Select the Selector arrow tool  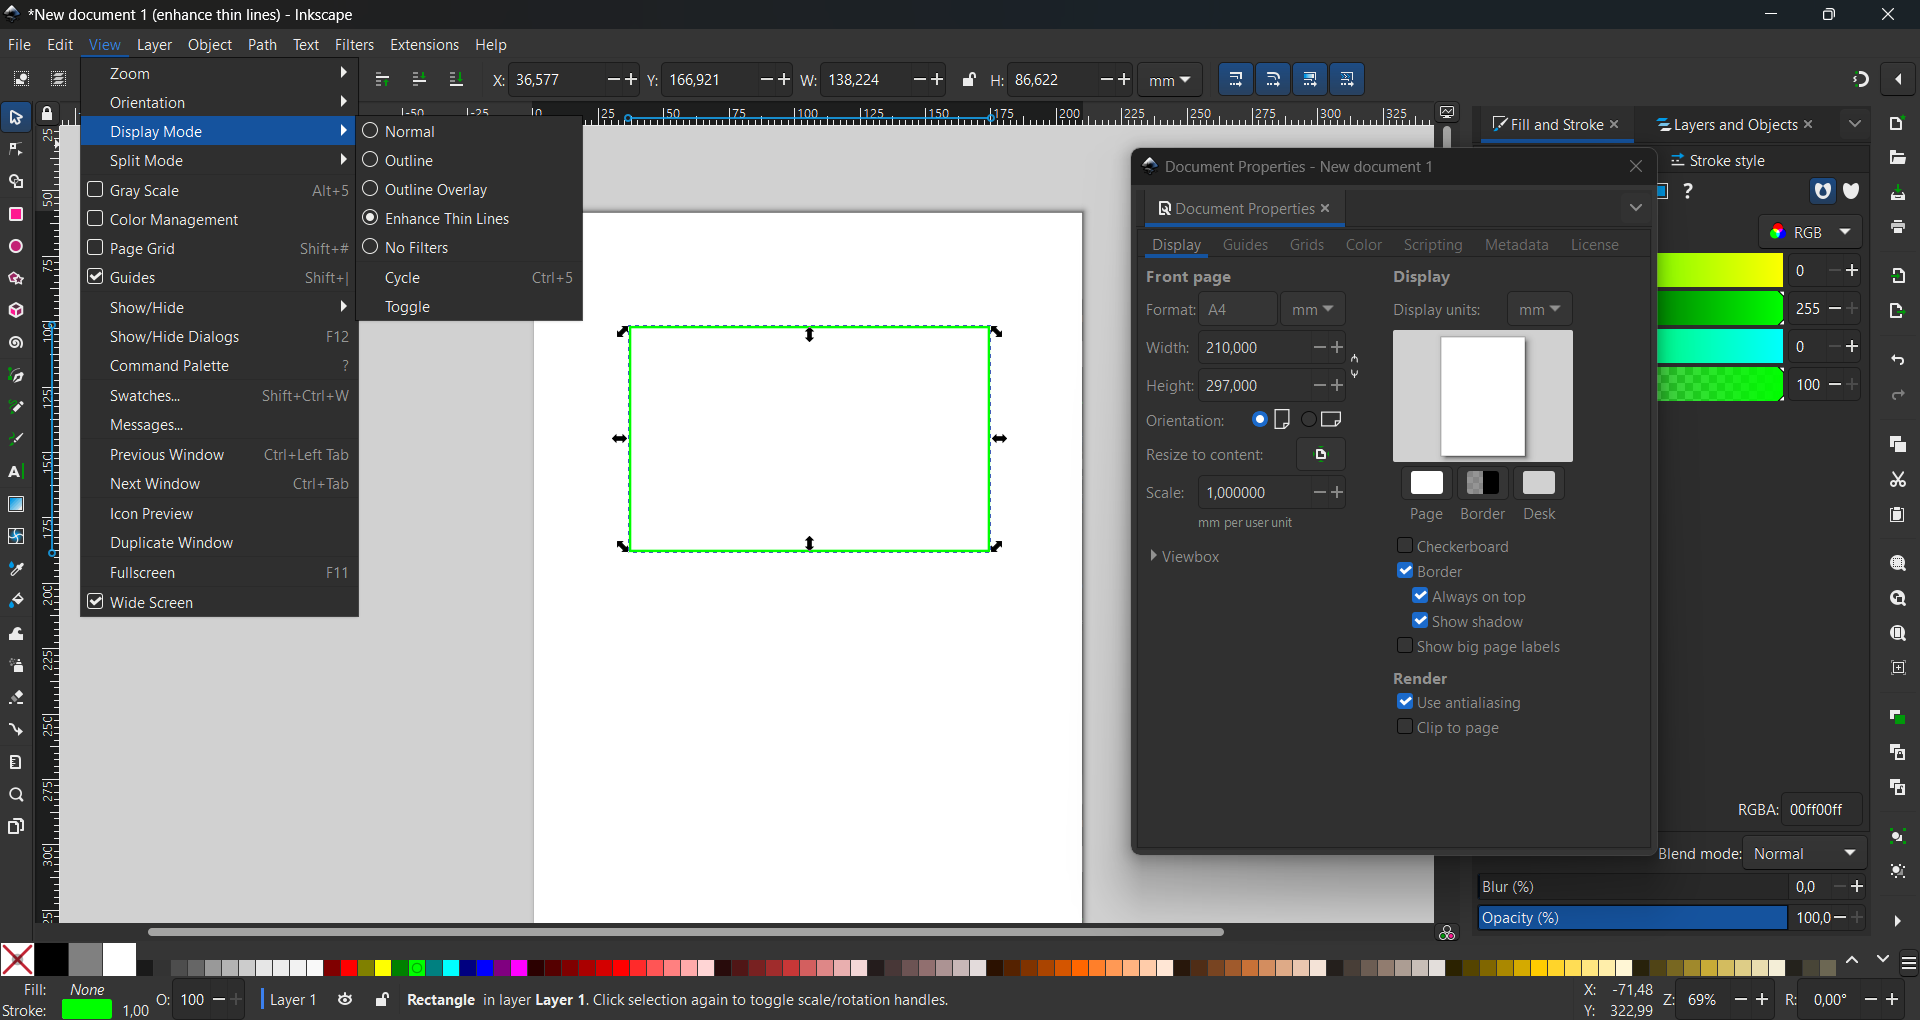(16, 118)
